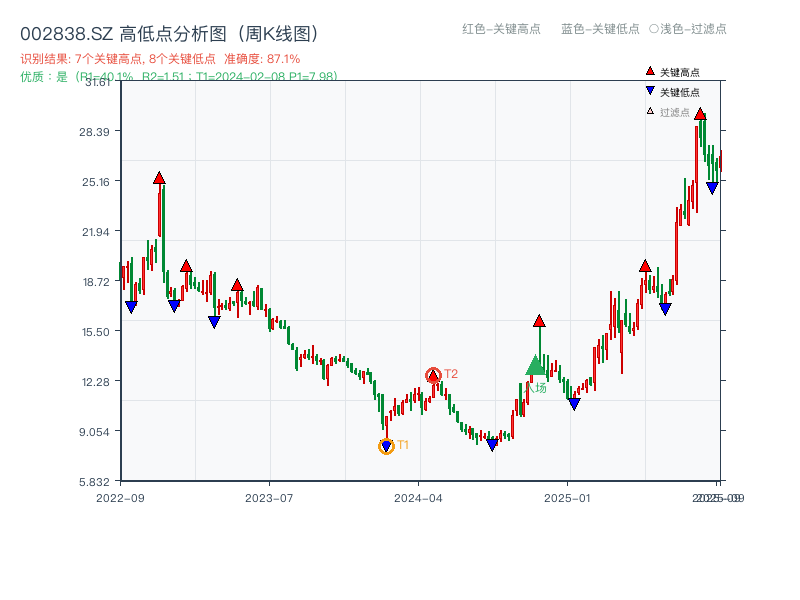Select the blue key-low triangle near 17 in mid-2025
This screenshot has width=800, height=600.
(665, 309)
